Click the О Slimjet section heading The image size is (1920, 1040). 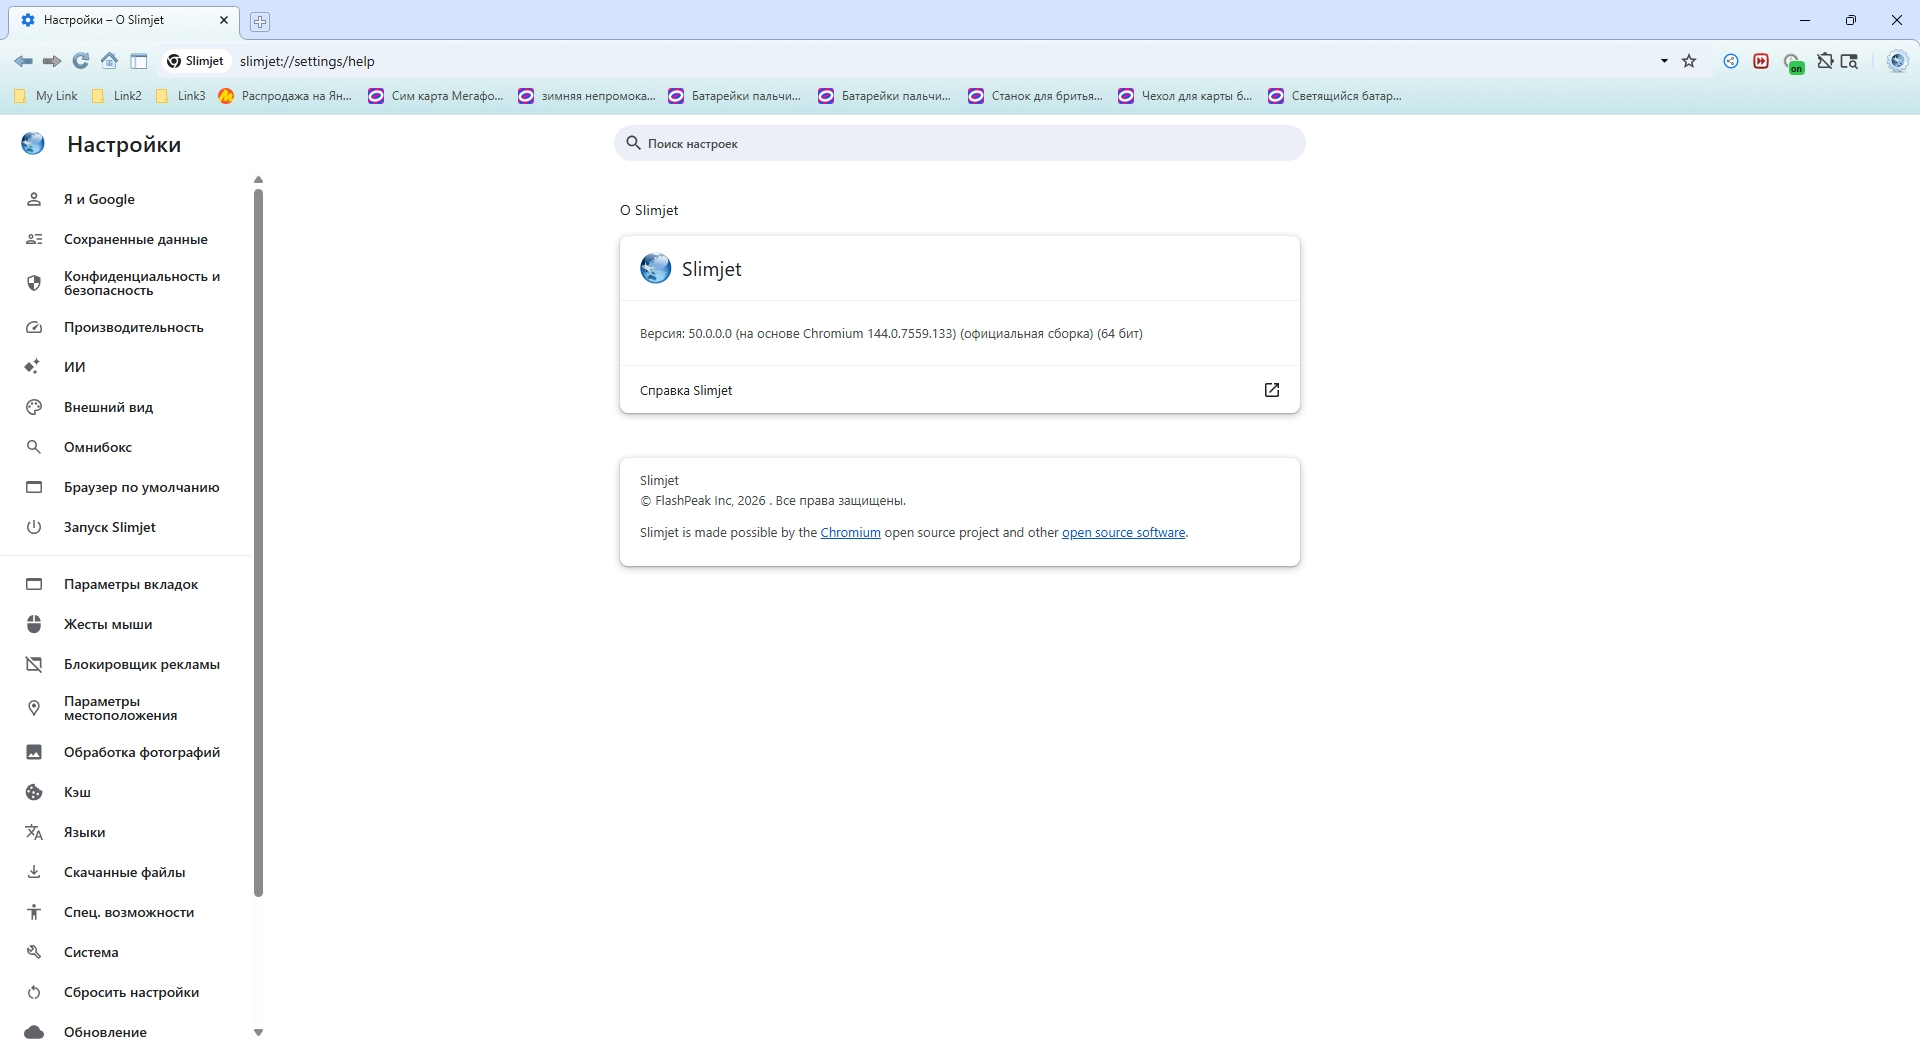coord(649,210)
